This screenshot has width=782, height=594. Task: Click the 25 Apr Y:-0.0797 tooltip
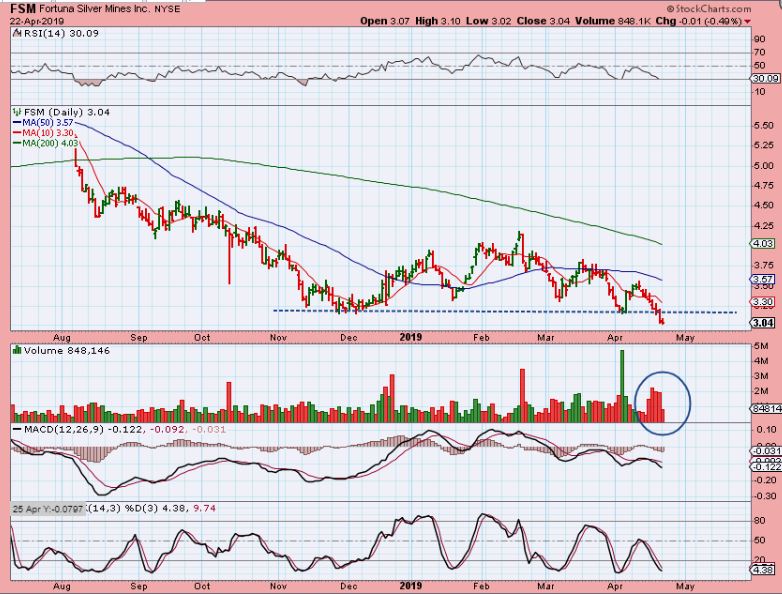coord(48,509)
